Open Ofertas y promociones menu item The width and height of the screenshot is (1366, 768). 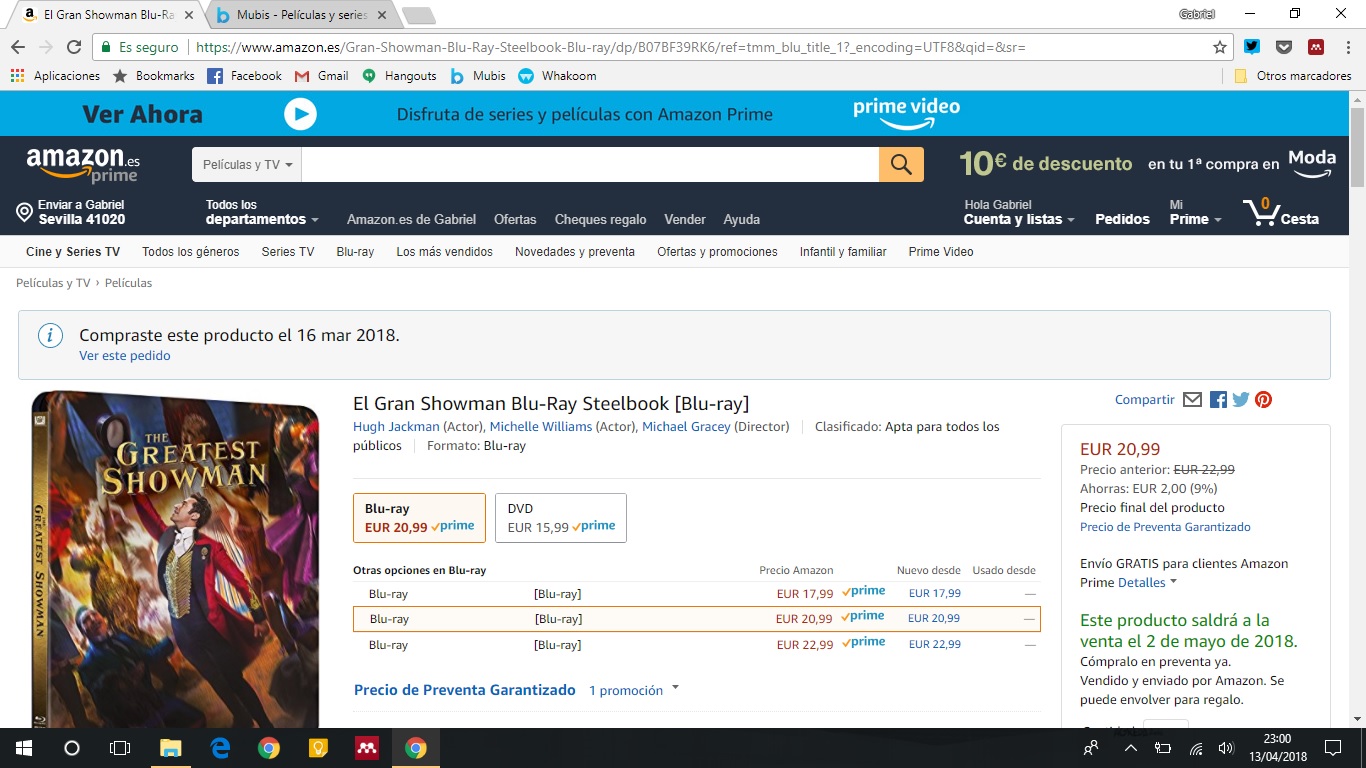717,252
